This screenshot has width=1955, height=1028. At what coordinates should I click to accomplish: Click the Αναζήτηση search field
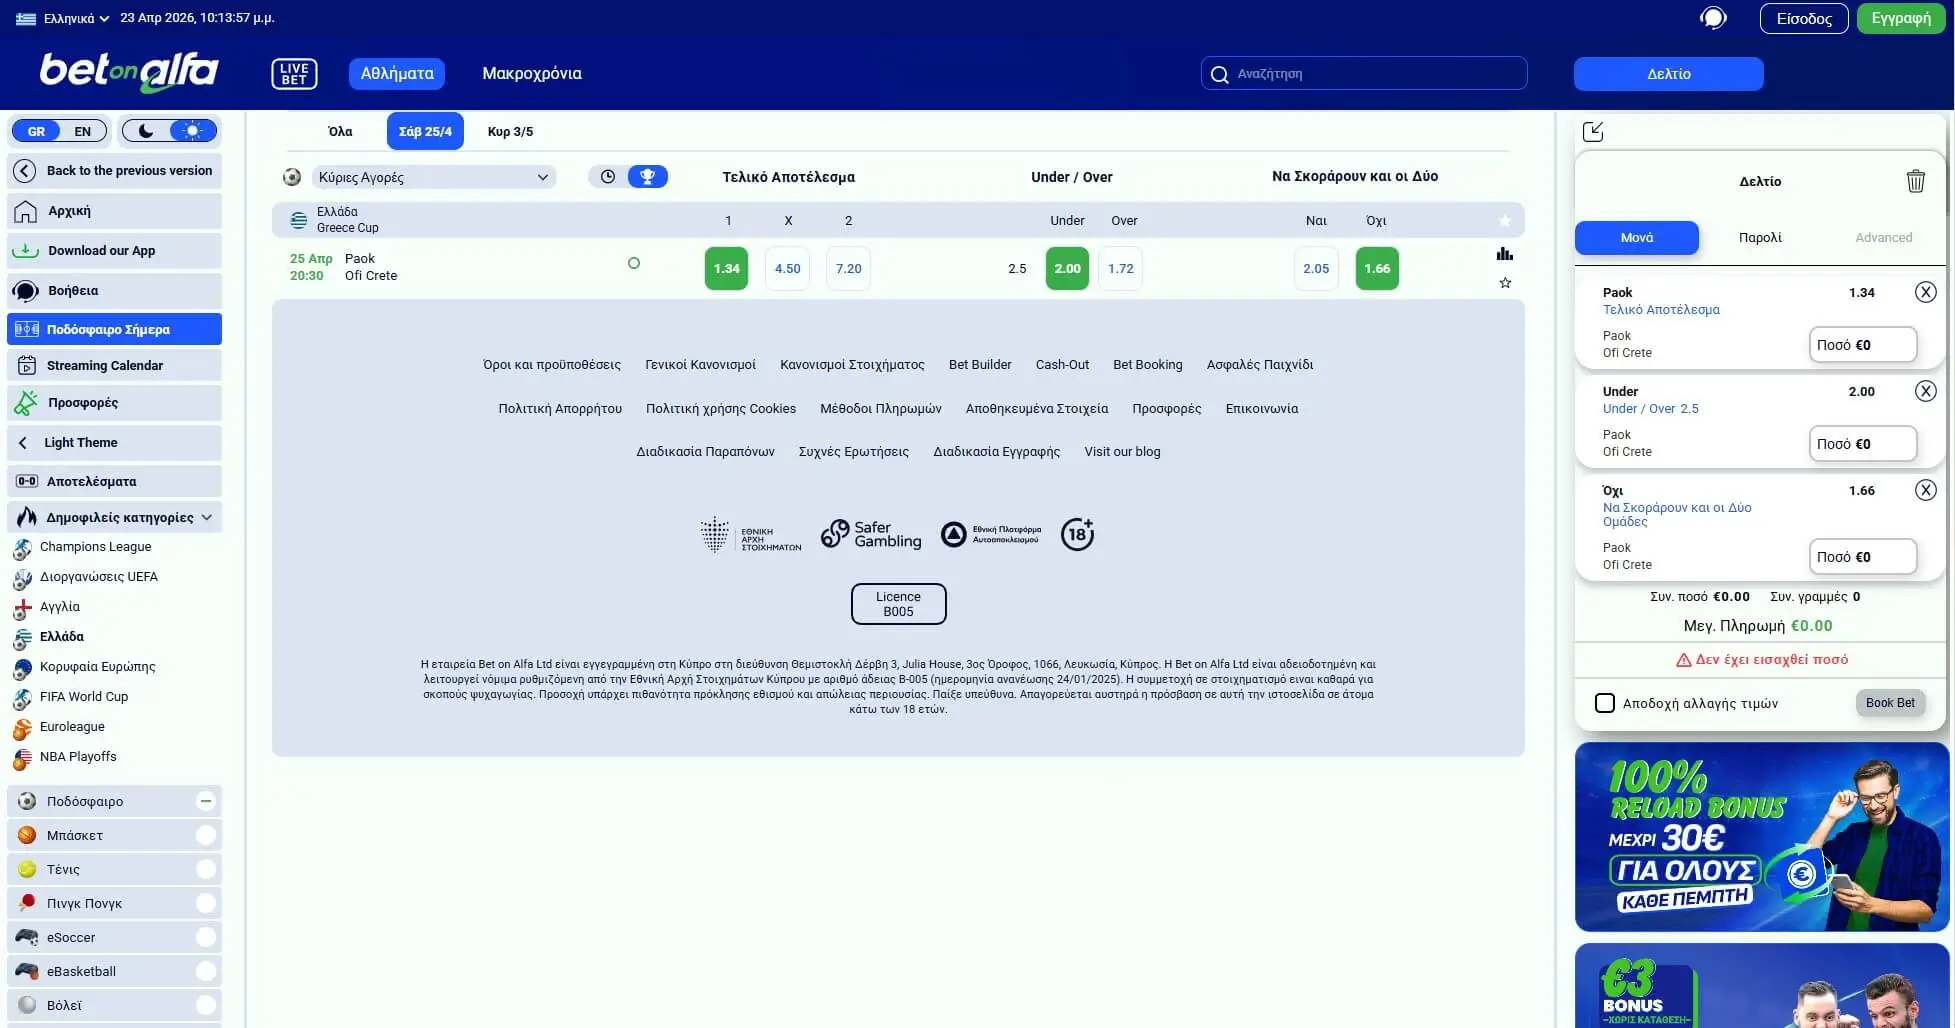click(1364, 73)
